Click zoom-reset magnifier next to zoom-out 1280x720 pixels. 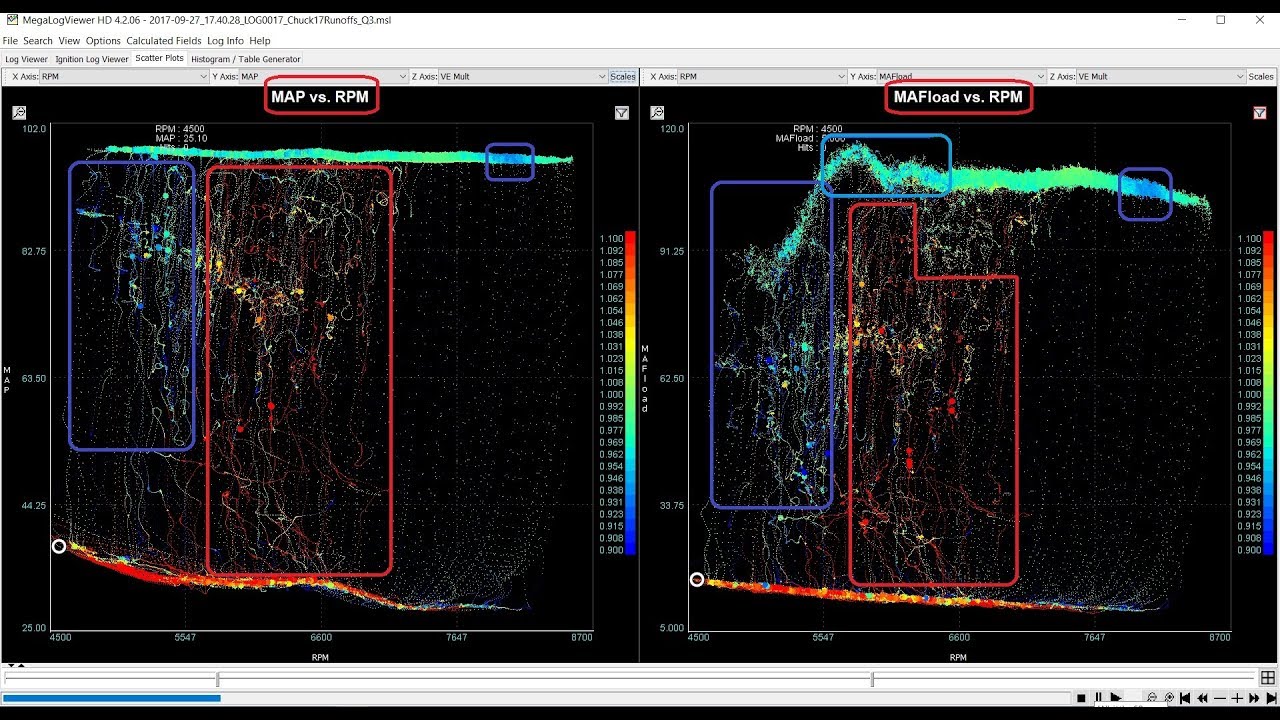pyautogui.click(x=1169, y=698)
